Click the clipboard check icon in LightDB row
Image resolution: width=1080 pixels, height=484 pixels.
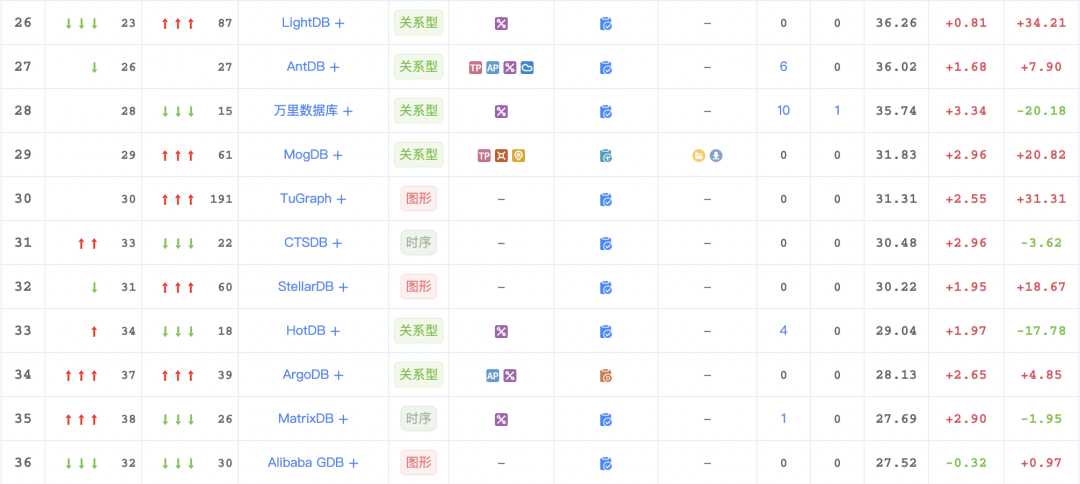pos(606,23)
